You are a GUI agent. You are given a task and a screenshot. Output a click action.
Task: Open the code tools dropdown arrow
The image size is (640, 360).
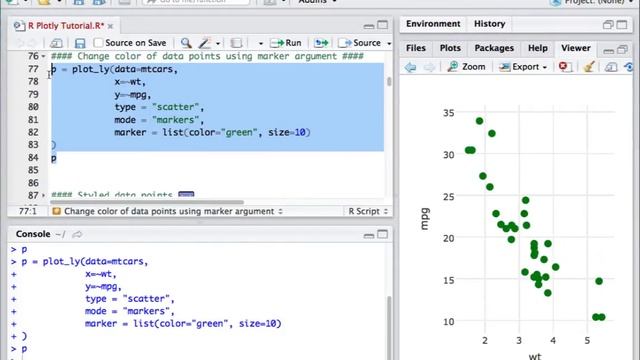point(218,43)
